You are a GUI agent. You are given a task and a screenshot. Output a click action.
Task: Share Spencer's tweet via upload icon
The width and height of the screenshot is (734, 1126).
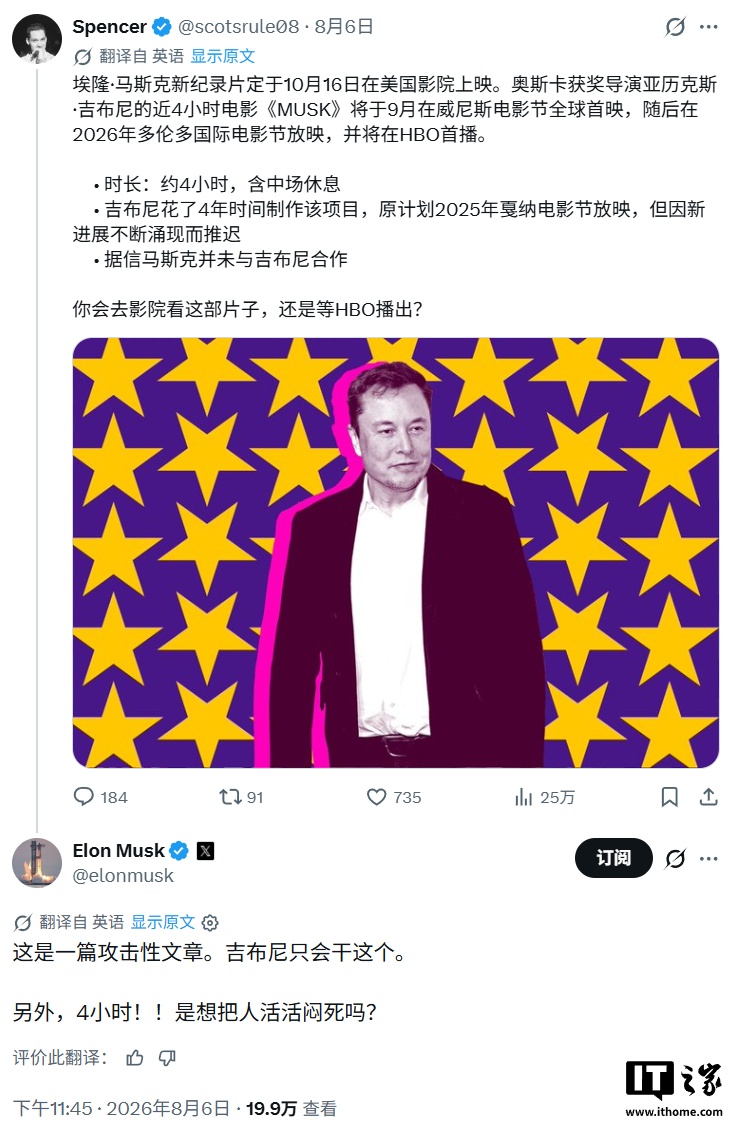click(709, 797)
